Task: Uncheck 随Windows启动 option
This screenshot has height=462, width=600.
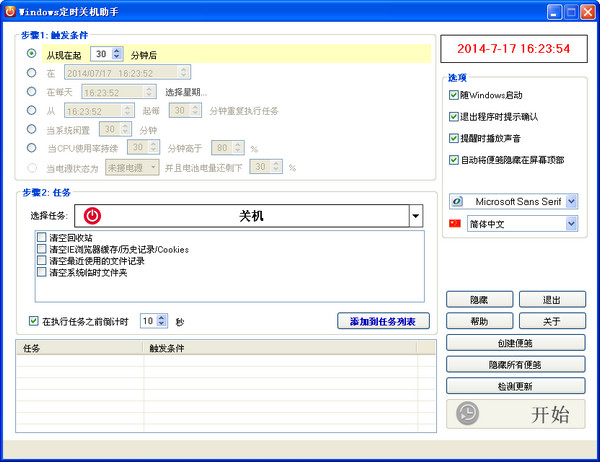Action: (453, 95)
